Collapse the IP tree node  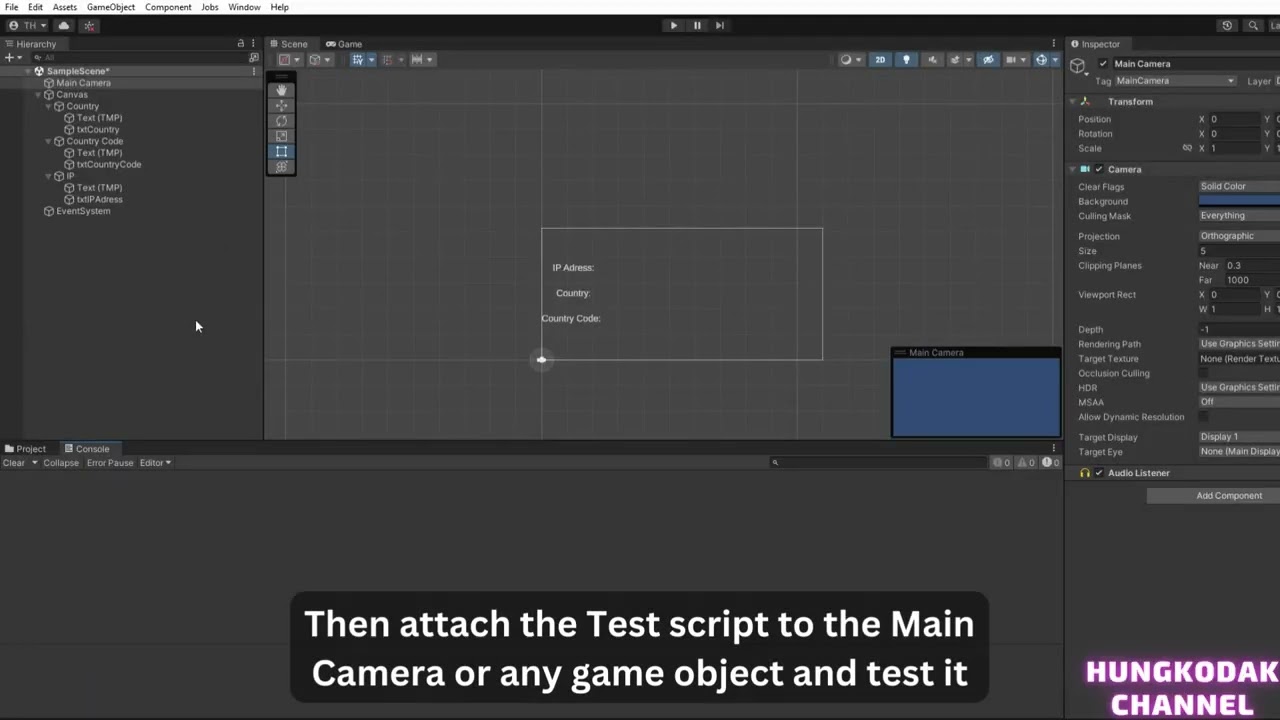pos(48,176)
